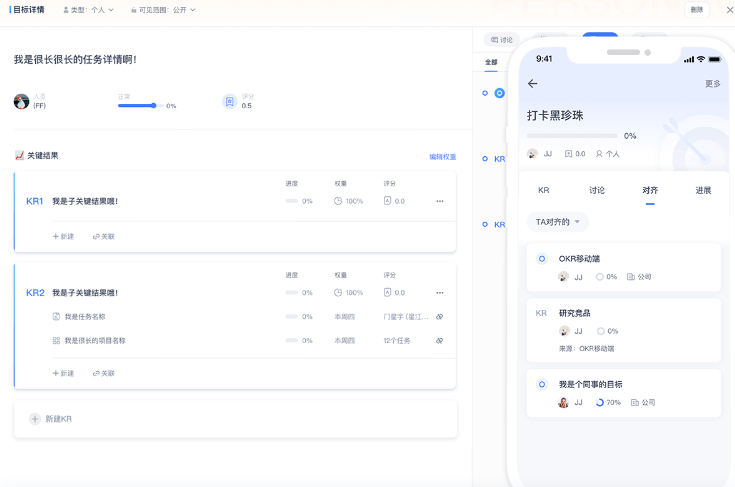
Task: Tap the 打卡黑珍珠 title
Action: point(555,115)
